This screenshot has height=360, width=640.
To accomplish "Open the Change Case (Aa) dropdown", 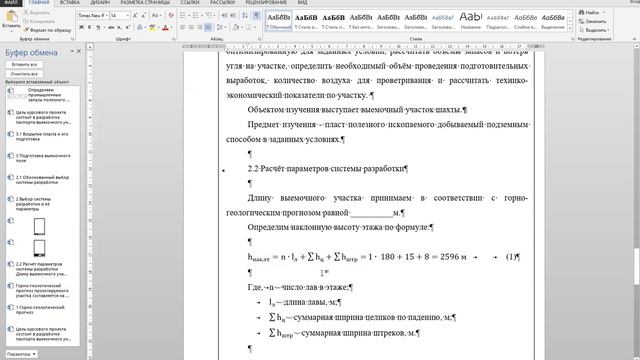I will tap(156, 16).
